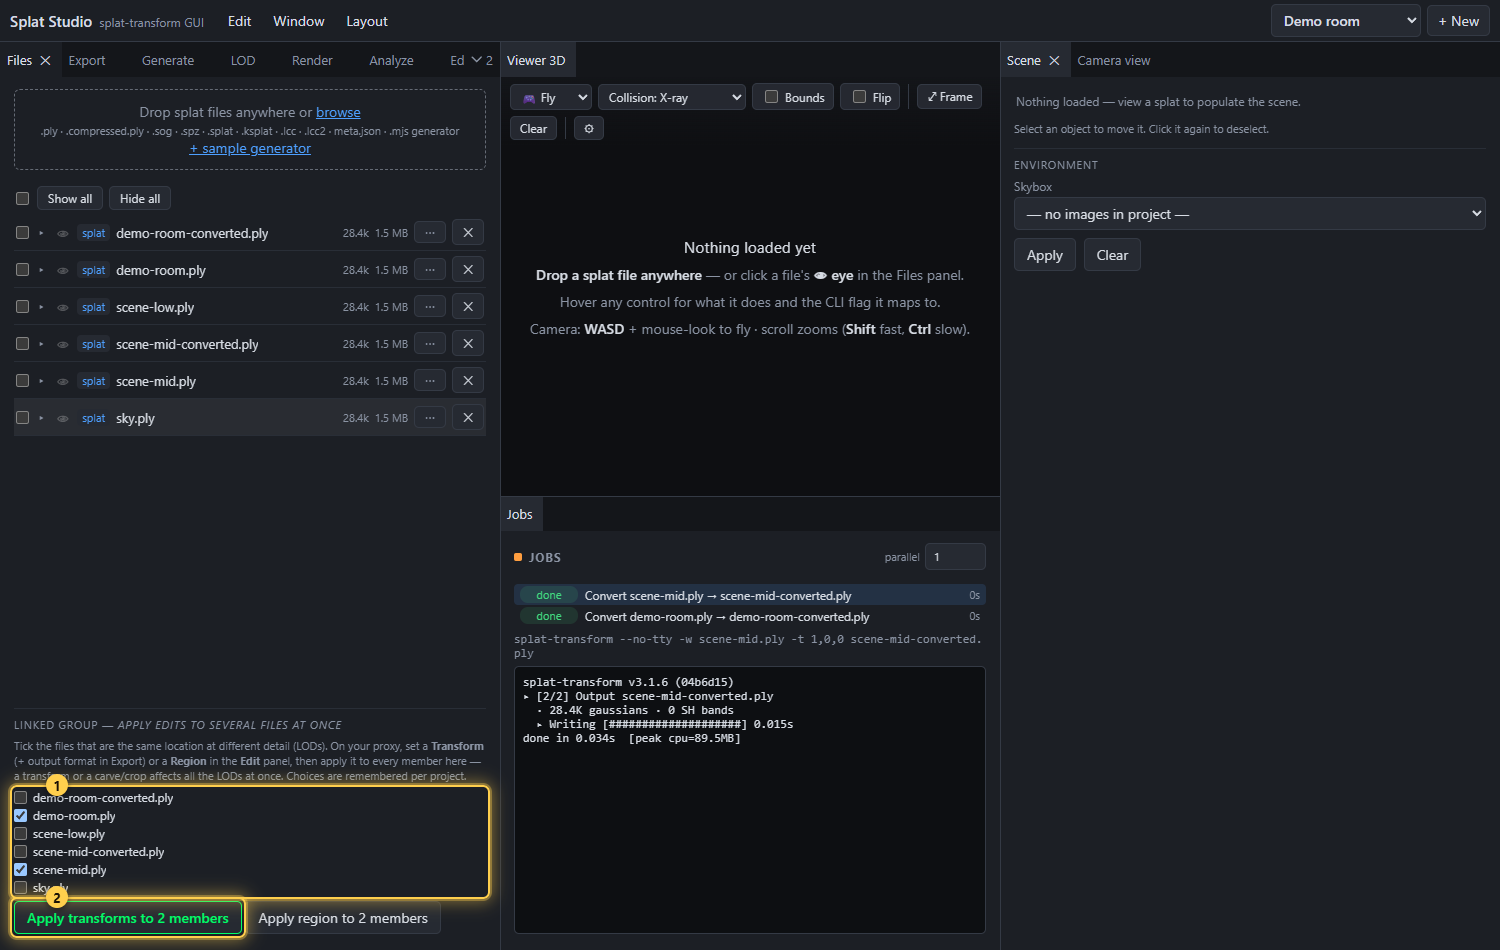
Task: Create a new project with + New
Action: pos(1459,21)
